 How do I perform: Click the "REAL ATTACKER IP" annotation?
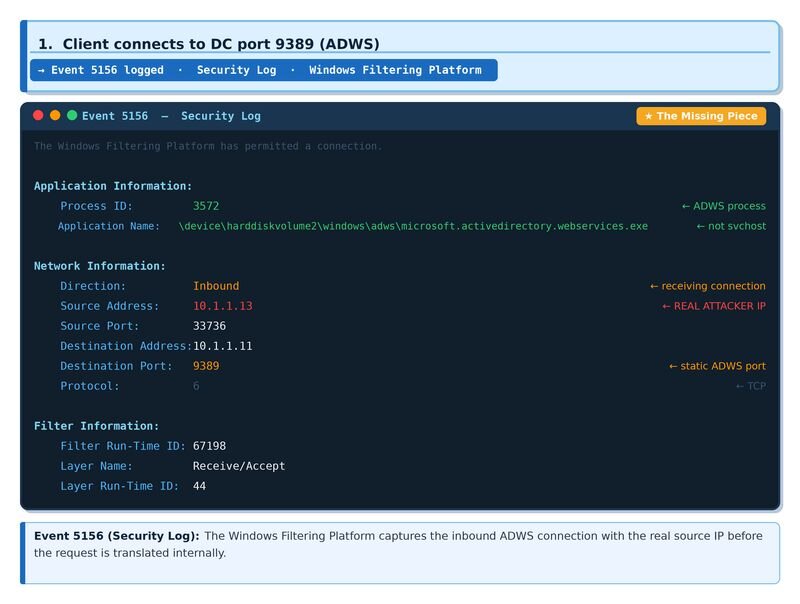[x=714, y=306]
